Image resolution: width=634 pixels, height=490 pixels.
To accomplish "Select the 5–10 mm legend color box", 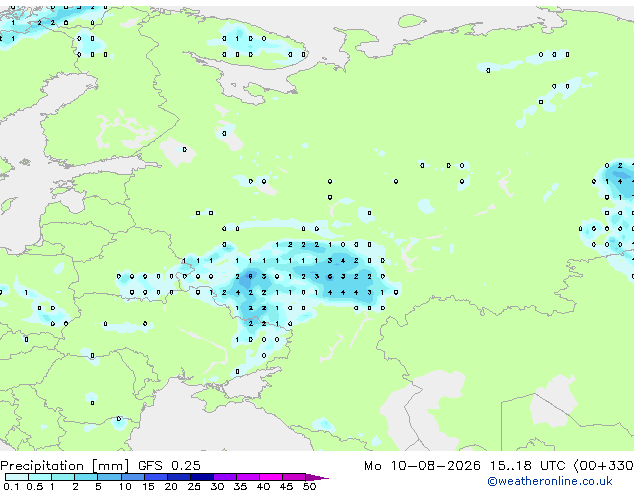I will [109, 477].
